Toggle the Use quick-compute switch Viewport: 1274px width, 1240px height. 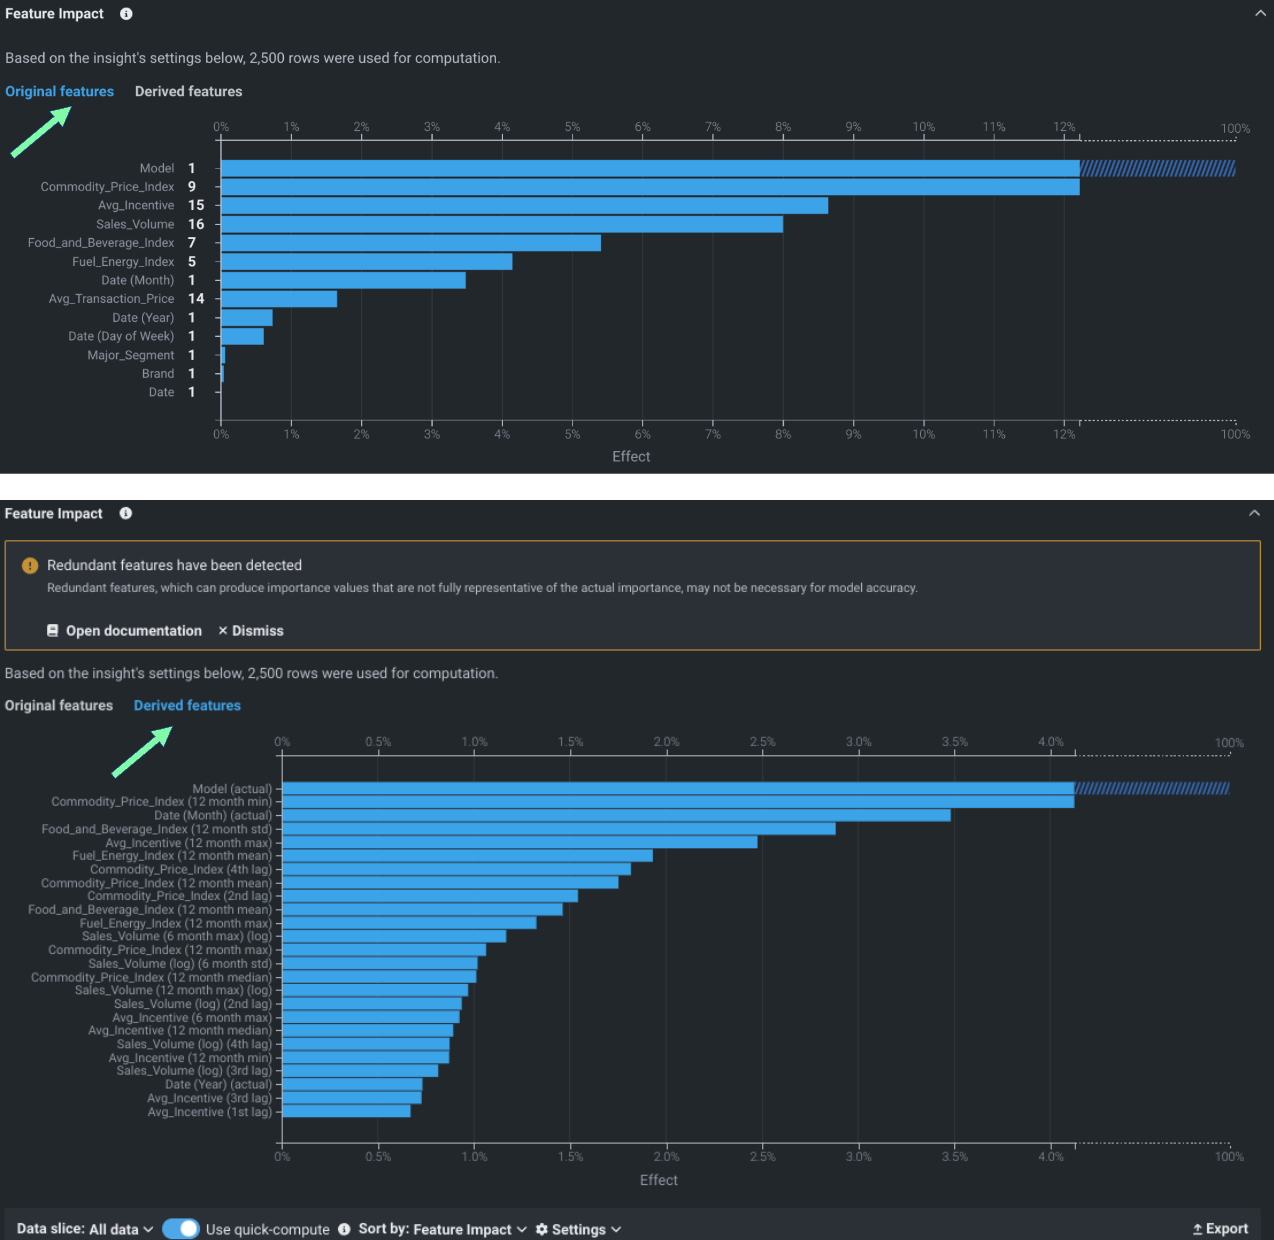coord(181,1229)
